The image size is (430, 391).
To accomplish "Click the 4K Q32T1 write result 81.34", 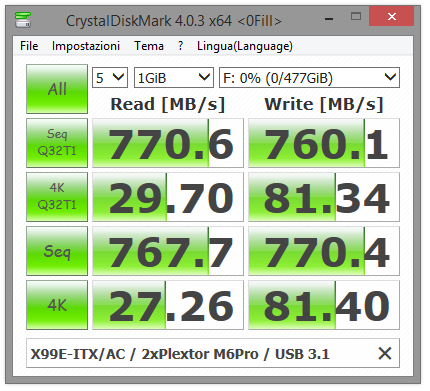I will point(324,197).
